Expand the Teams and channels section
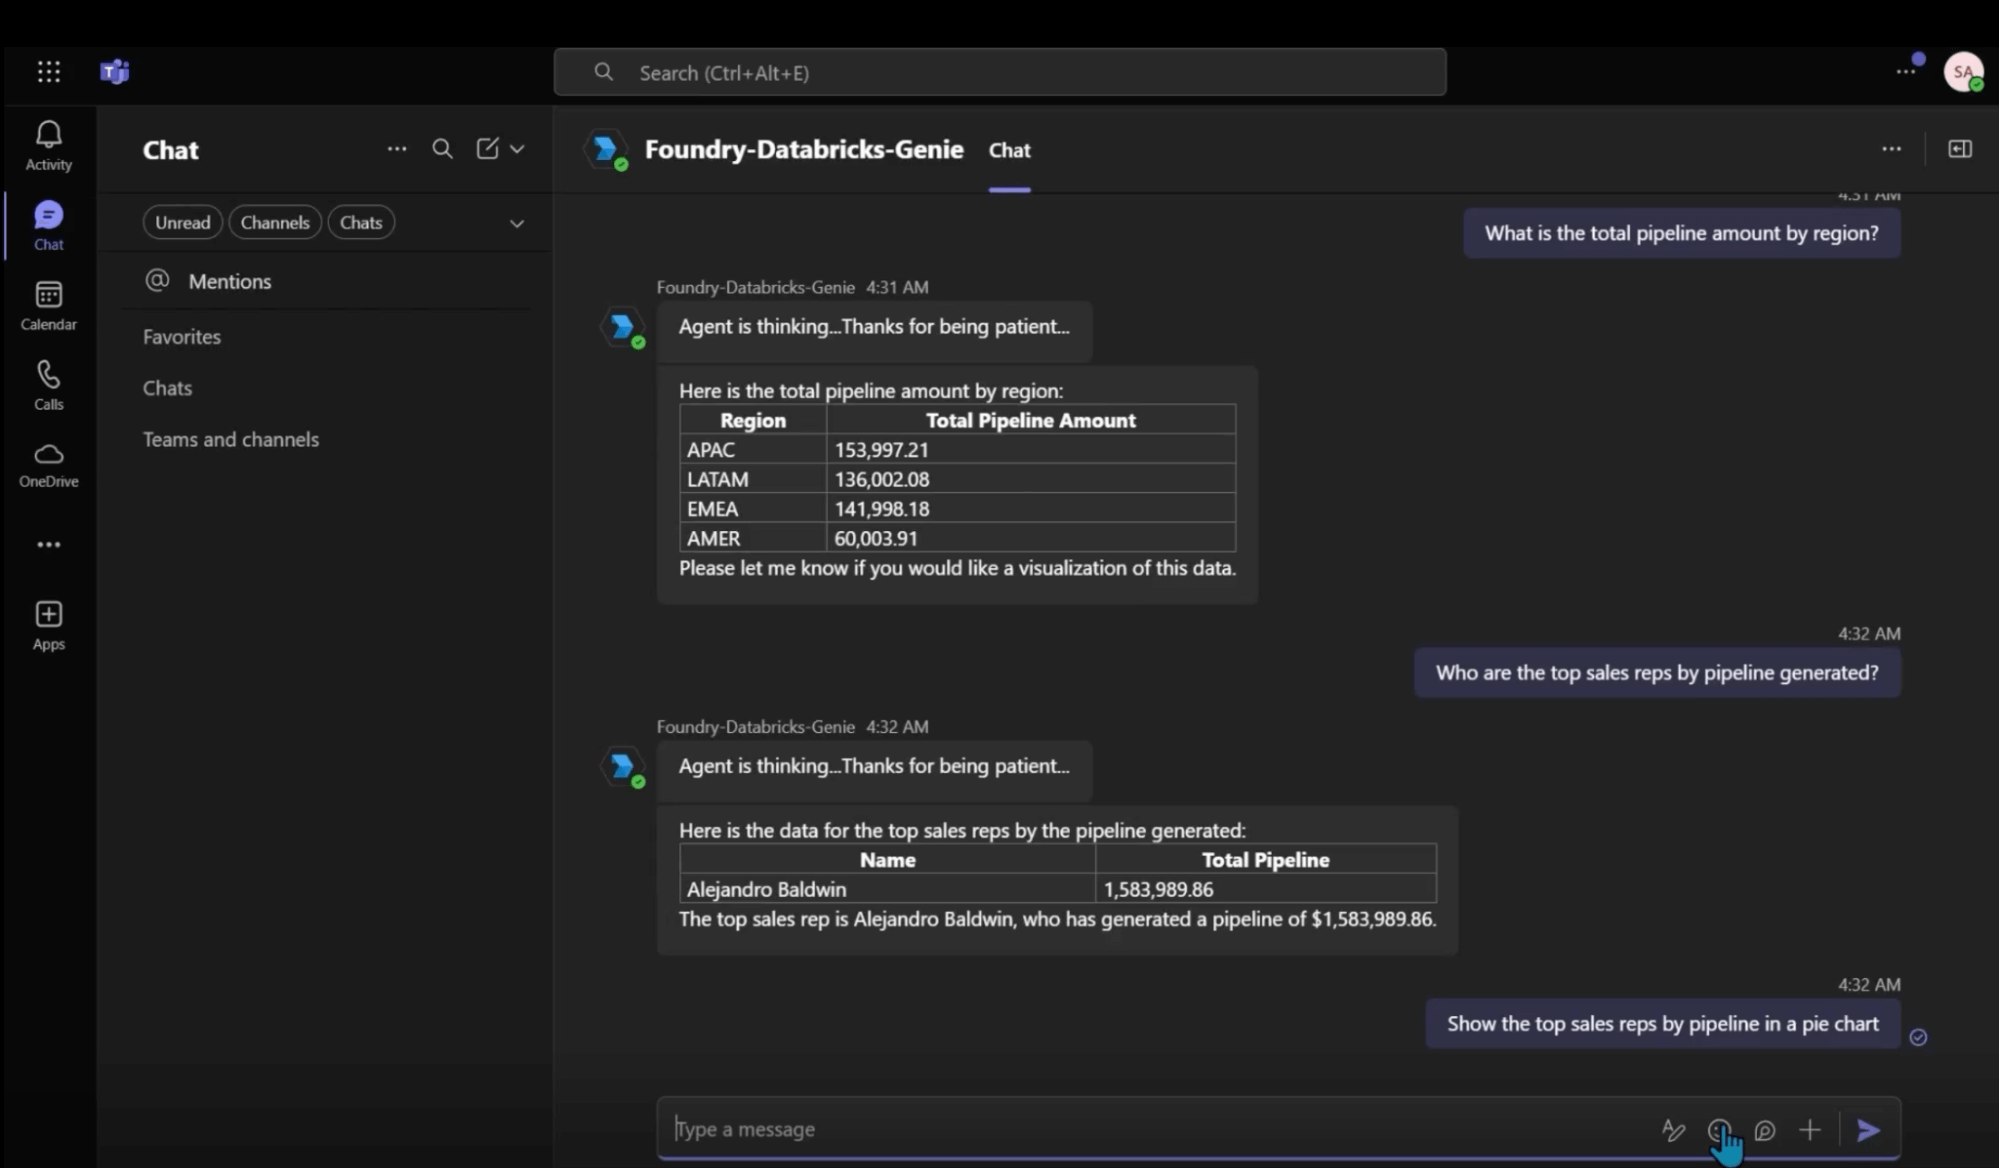Viewport: 1999px width, 1169px height. 230,439
